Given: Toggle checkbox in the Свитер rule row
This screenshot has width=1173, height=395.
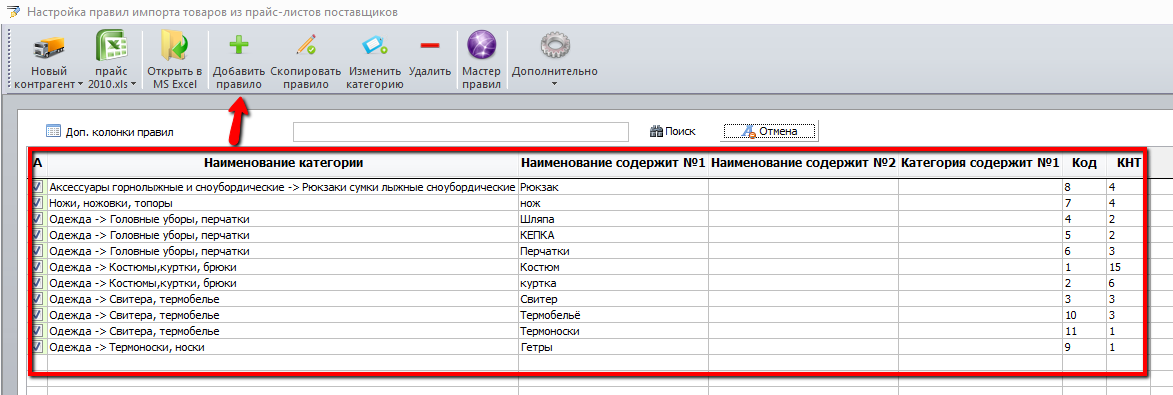Looking at the screenshot, I should pyautogui.click(x=38, y=299).
